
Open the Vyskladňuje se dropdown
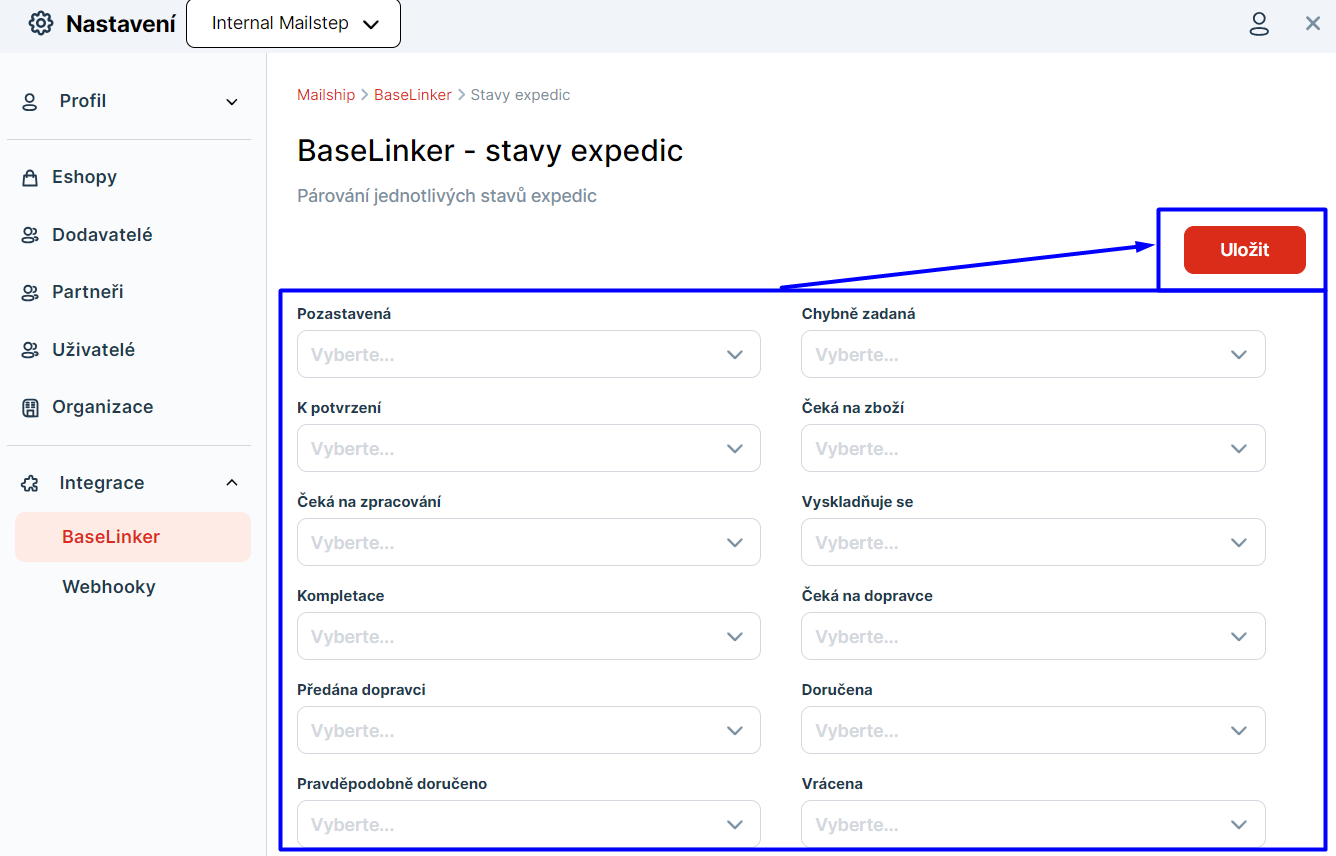(x=1032, y=543)
